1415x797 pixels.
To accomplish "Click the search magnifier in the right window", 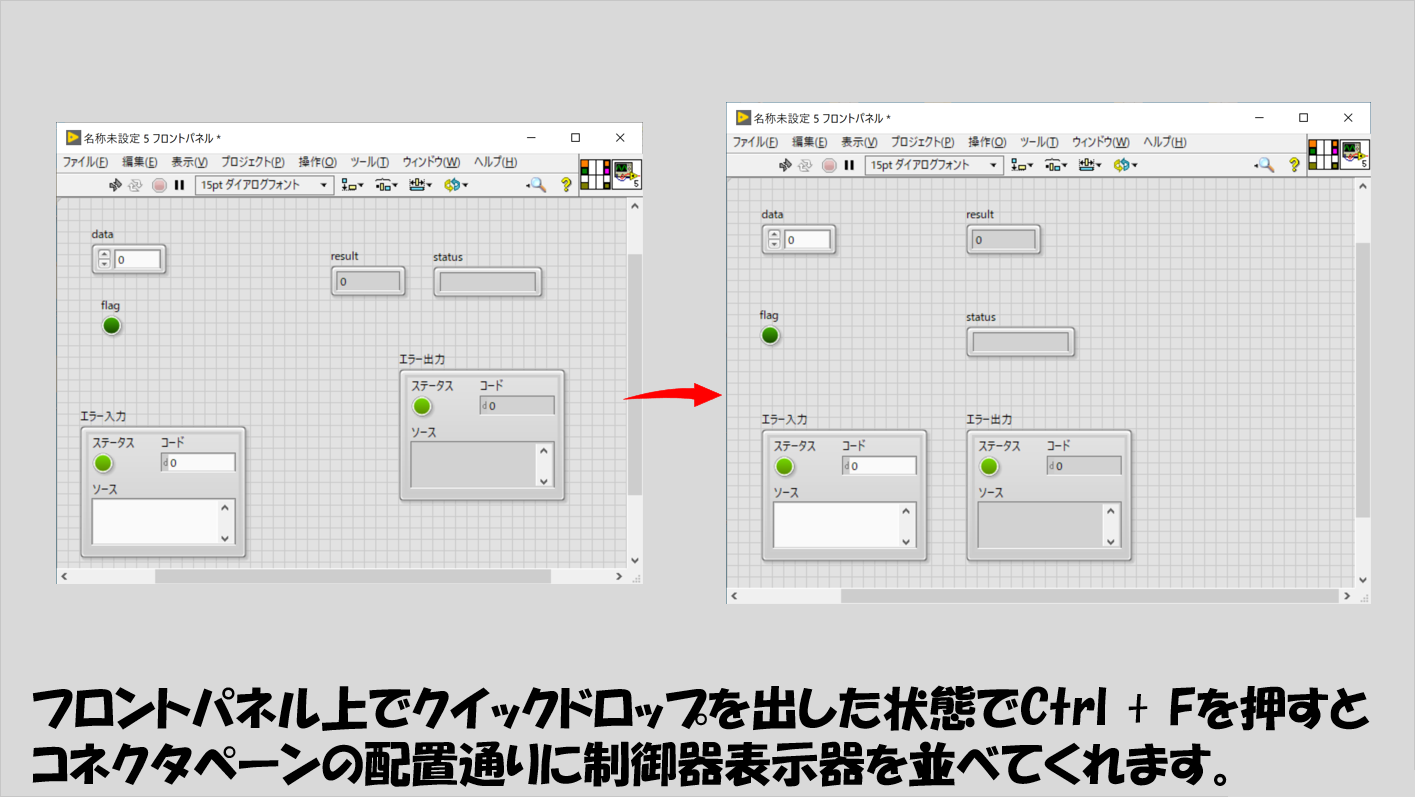I will point(1265,165).
